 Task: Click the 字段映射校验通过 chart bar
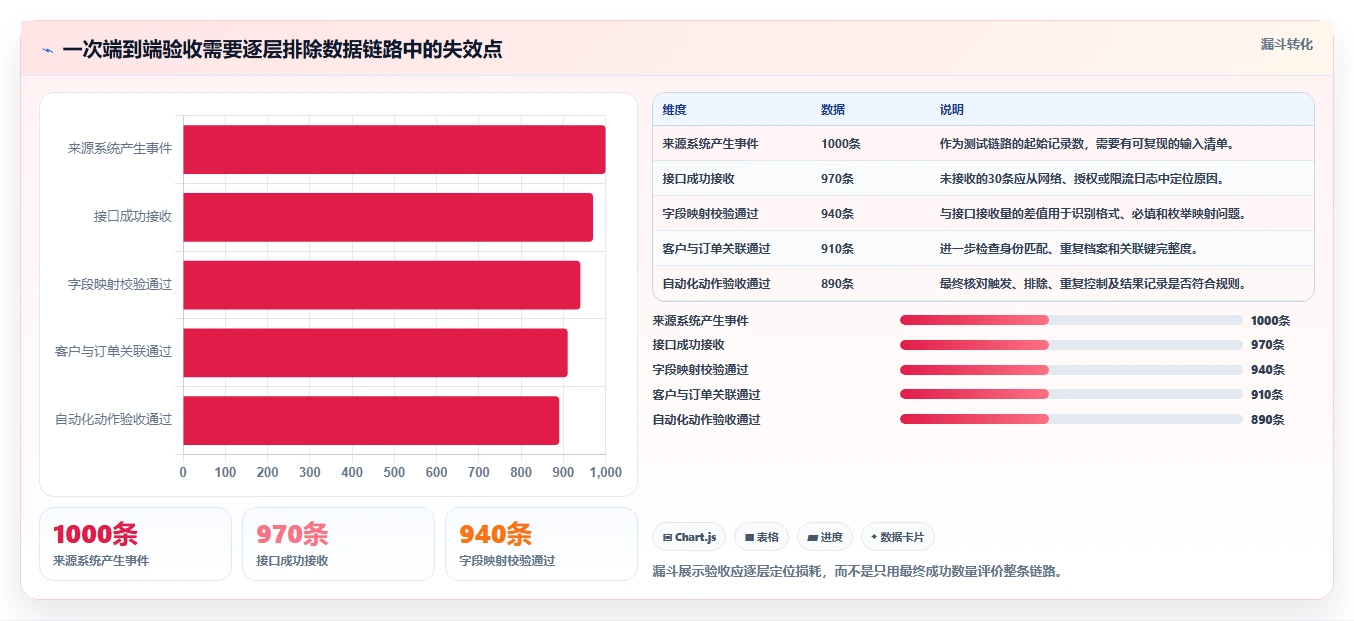pos(381,285)
